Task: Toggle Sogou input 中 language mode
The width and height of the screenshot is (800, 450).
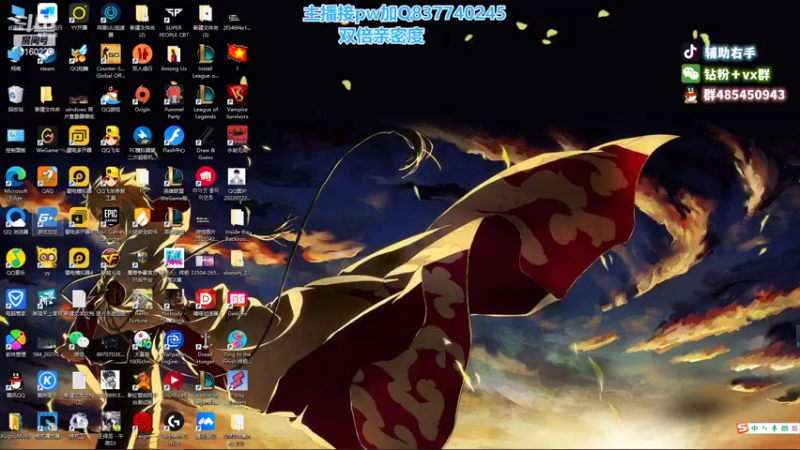Action: pos(755,428)
